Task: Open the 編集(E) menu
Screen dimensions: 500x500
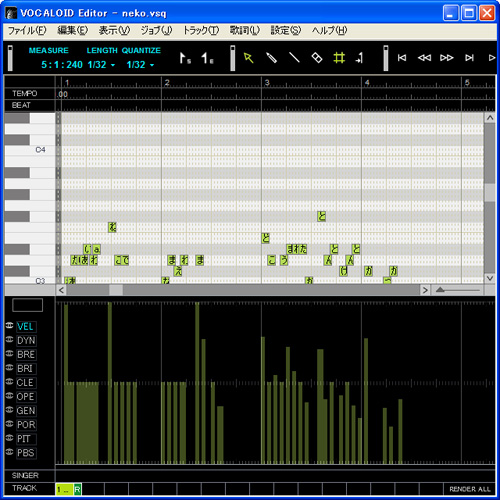Action: coord(72,31)
